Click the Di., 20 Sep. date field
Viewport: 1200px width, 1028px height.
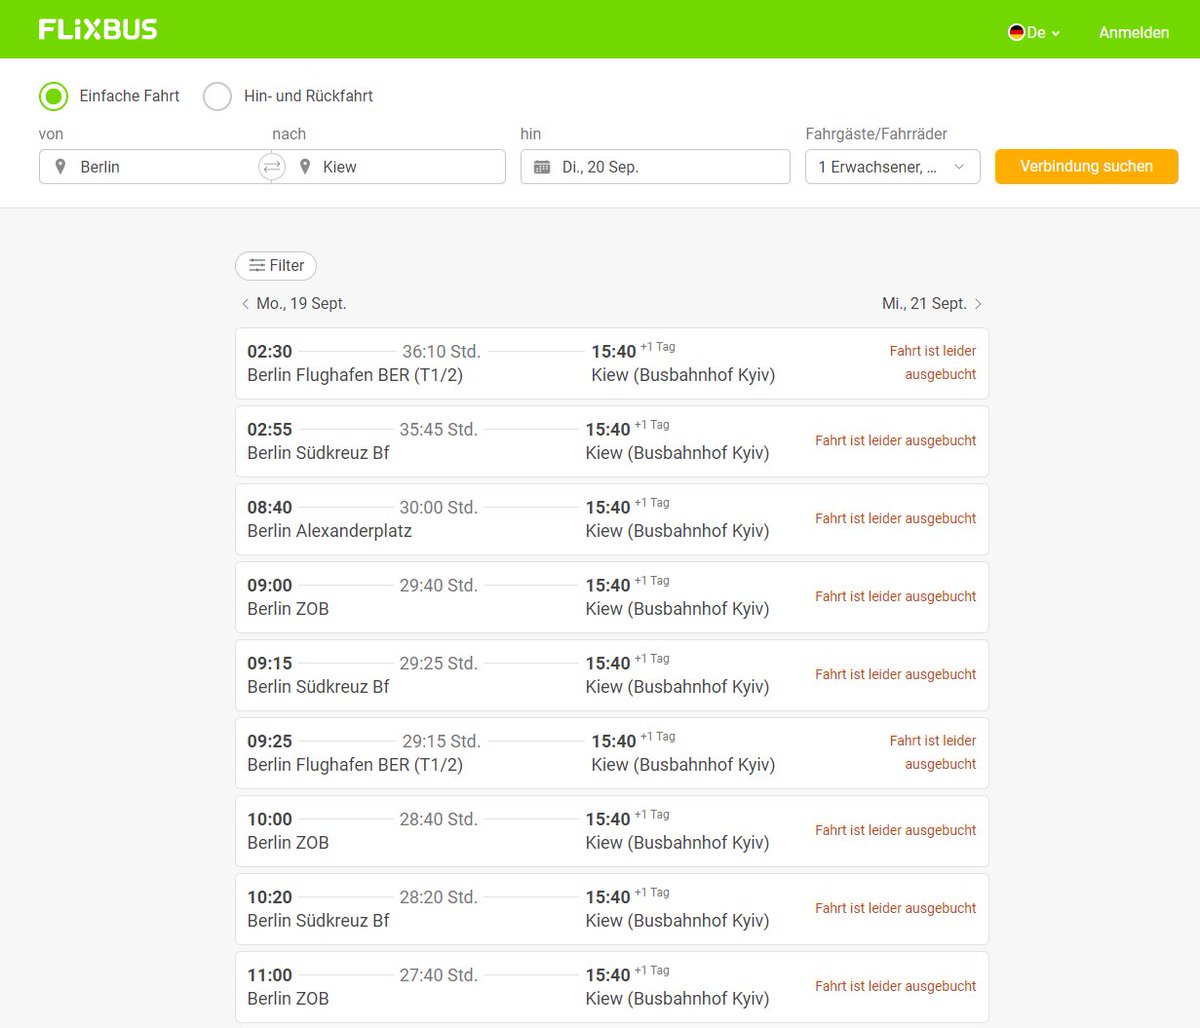click(x=655, y=167)
